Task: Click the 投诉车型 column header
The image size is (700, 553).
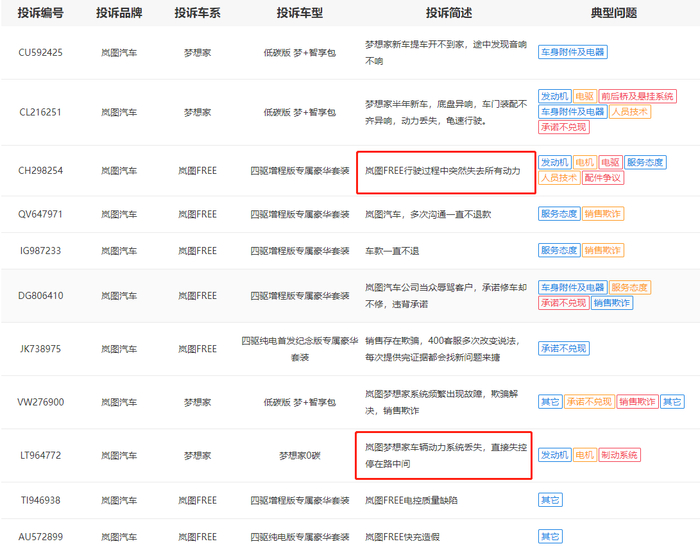Action: (300, 13)
